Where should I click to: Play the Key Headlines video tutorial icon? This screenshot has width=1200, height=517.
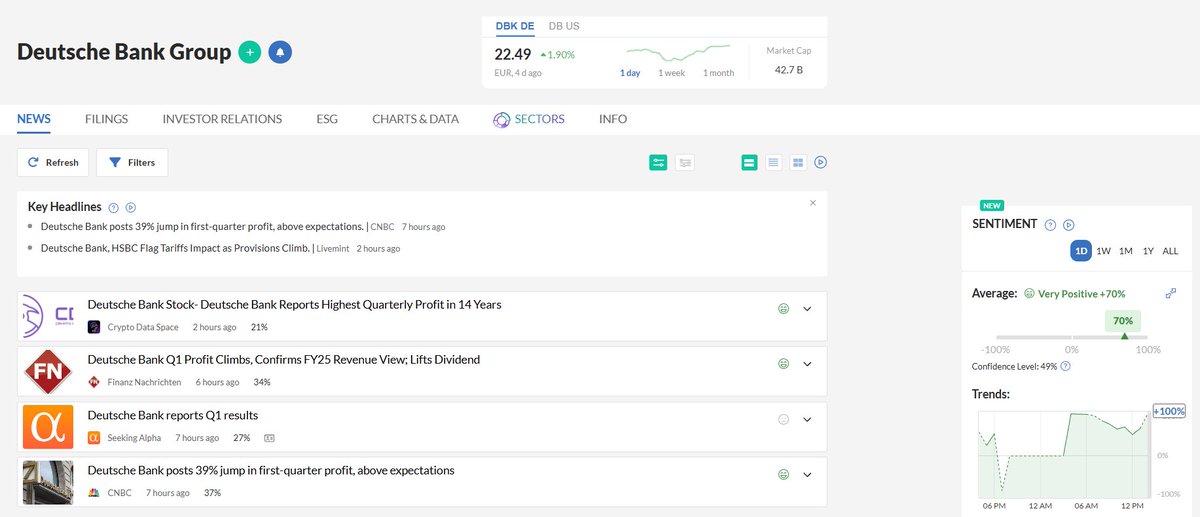130,207
